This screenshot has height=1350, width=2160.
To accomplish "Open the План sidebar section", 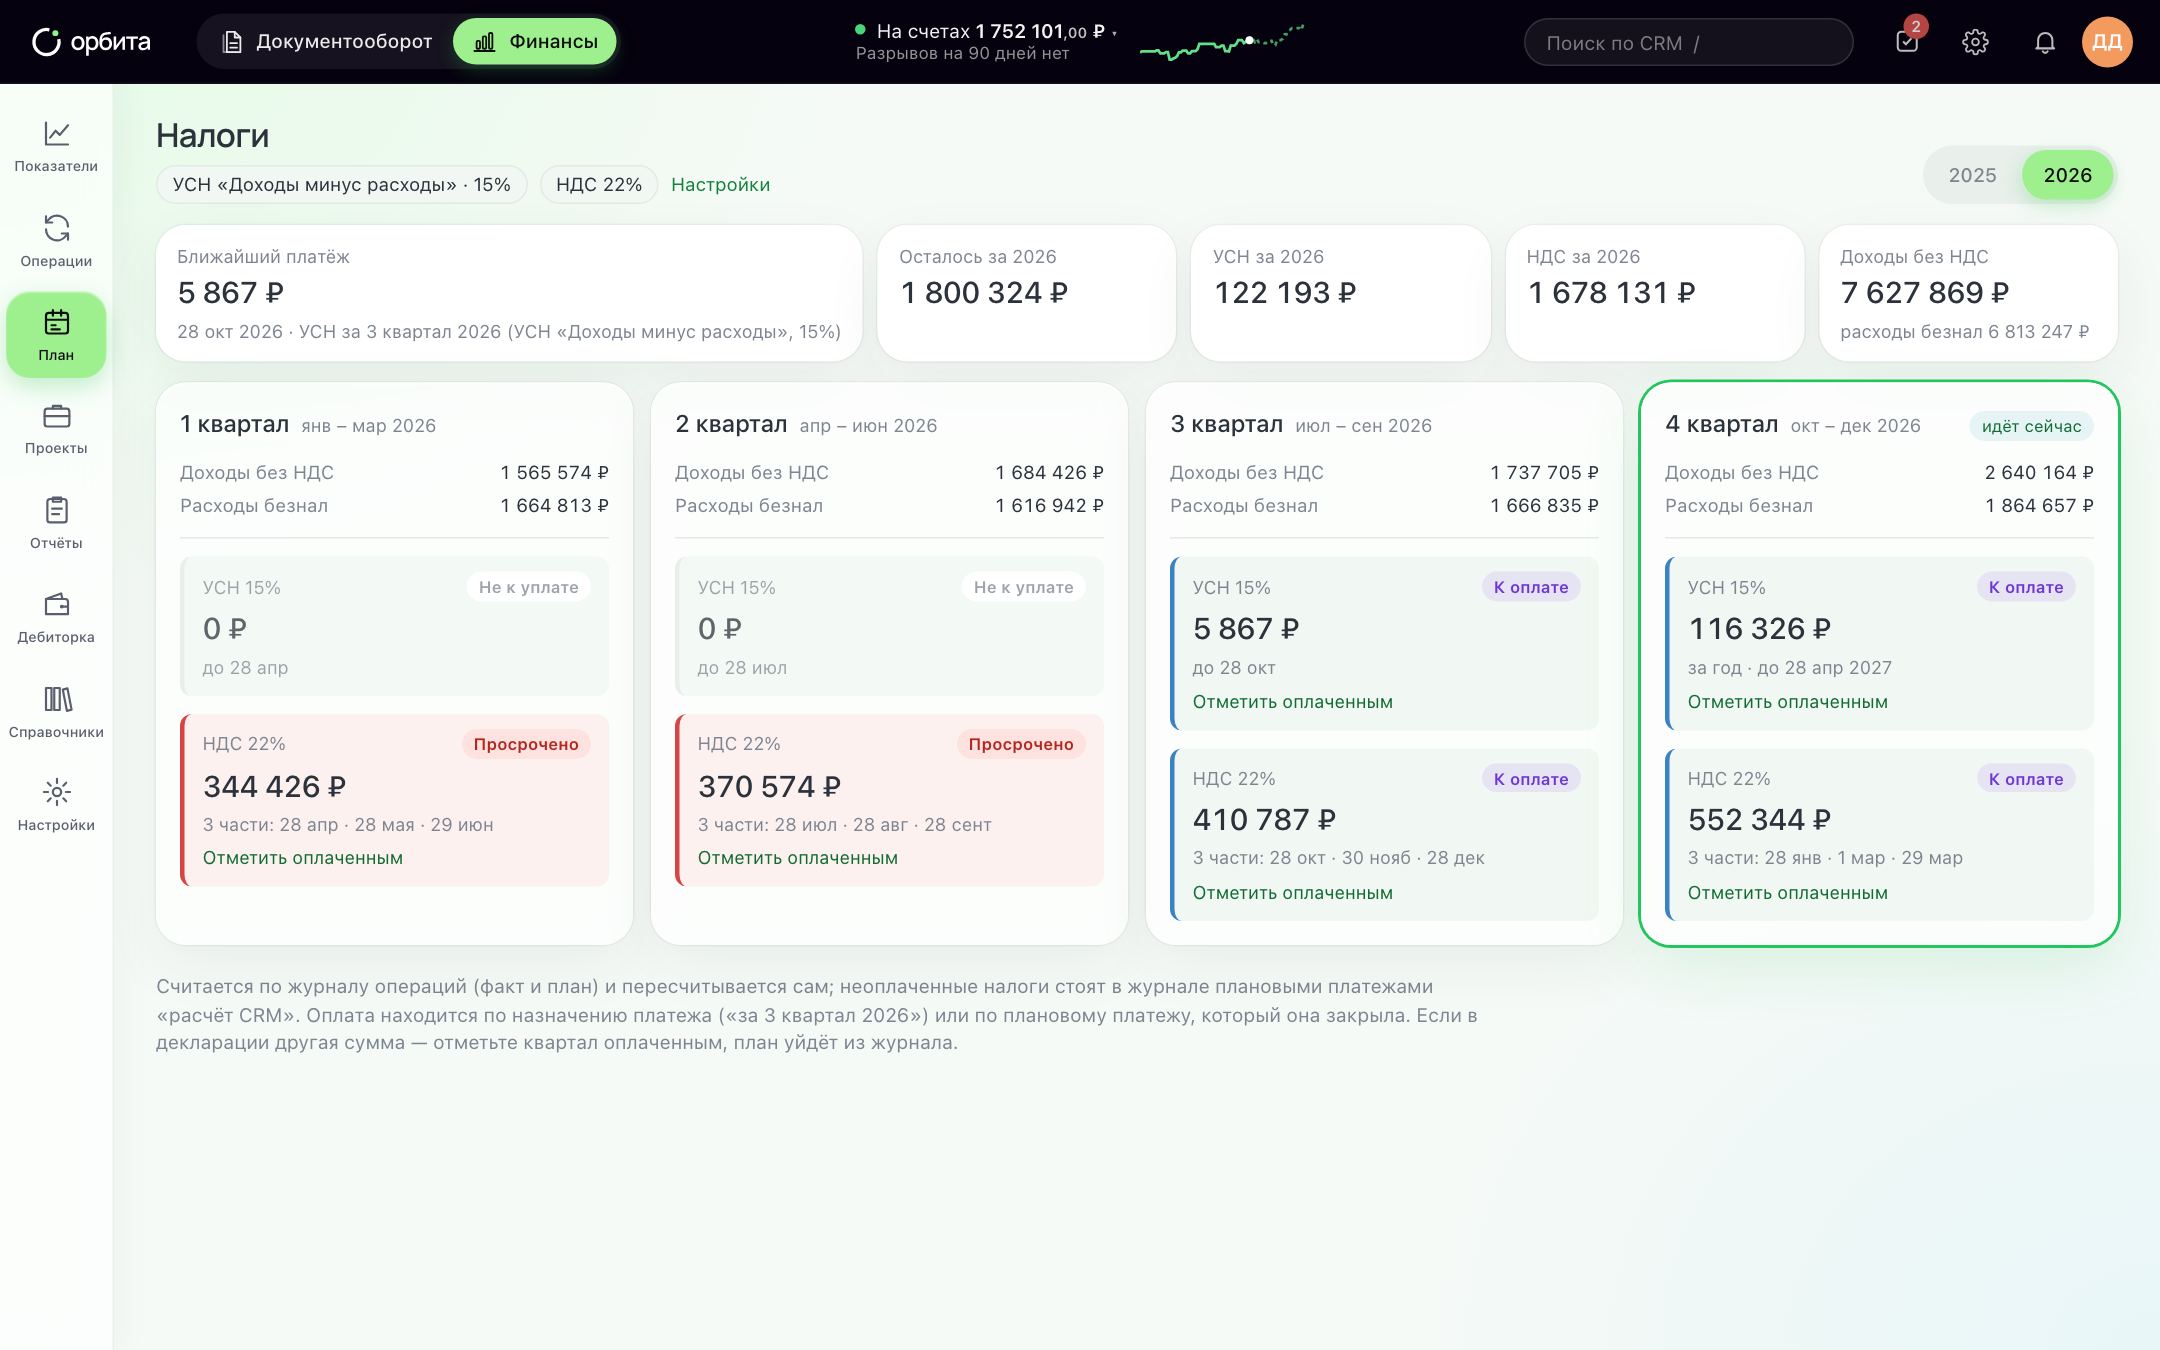I will (x=56, y=335).
